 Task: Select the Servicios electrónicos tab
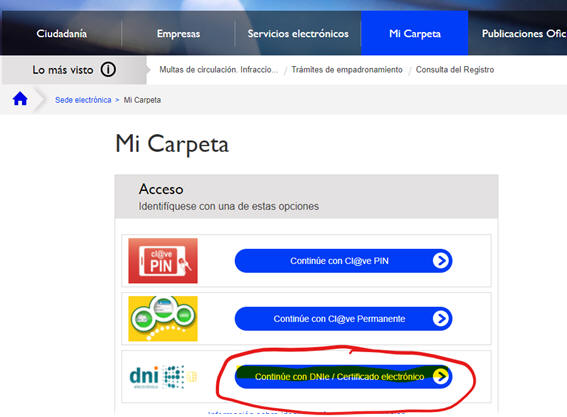coord(298,34)
